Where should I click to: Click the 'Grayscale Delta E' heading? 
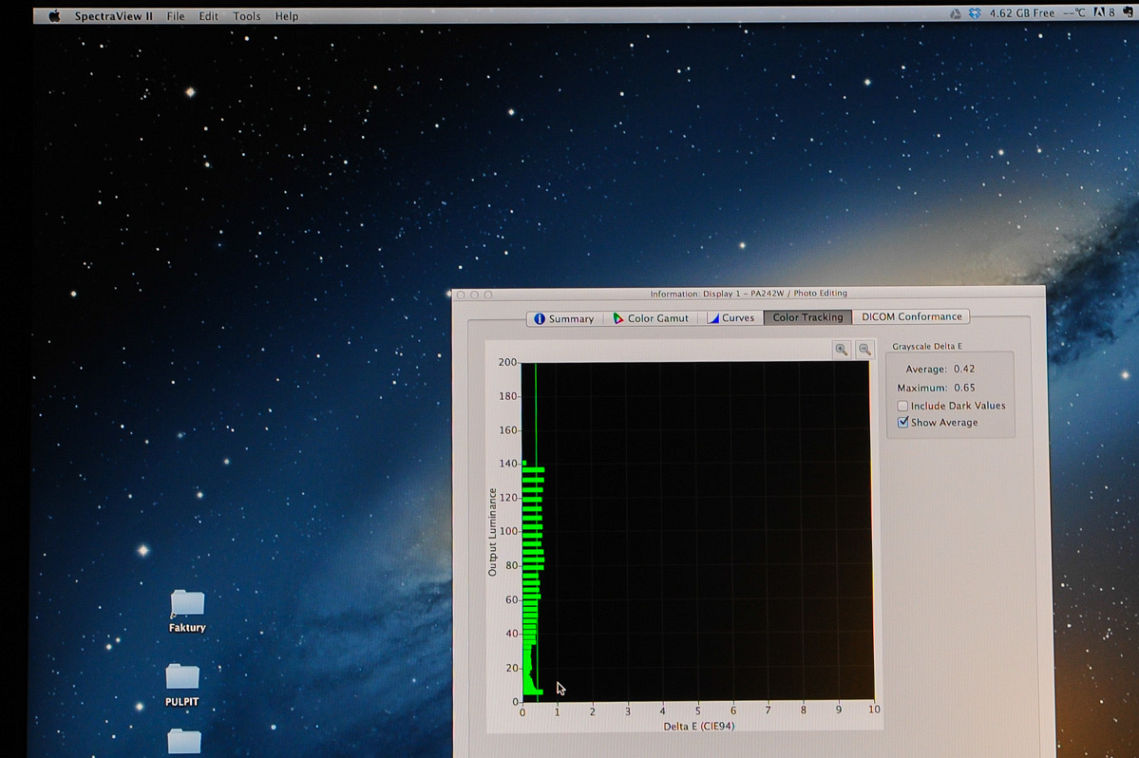coord(927,346)
